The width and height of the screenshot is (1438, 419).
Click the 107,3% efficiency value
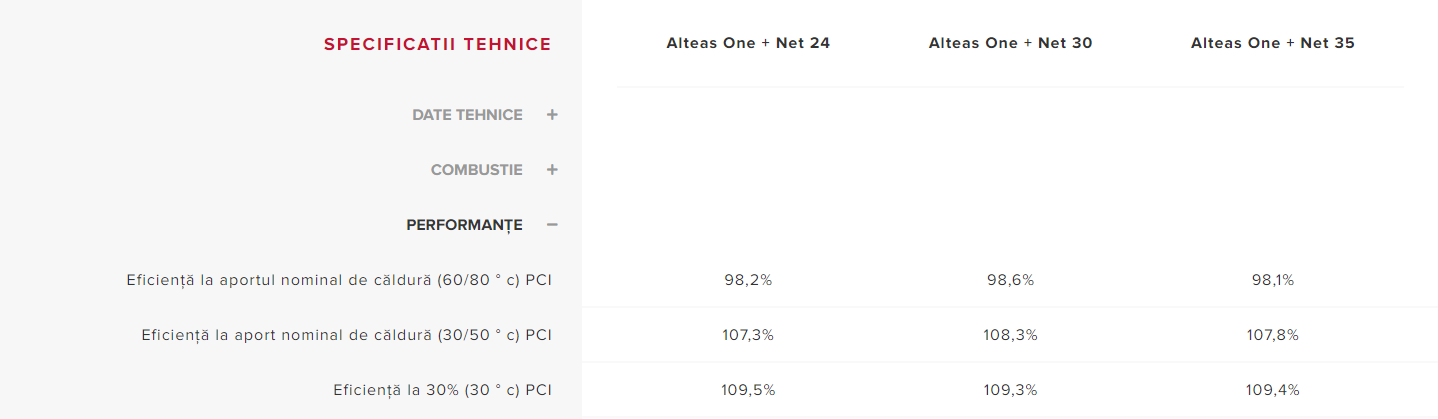pyautogui.click(x=748, y=335)
